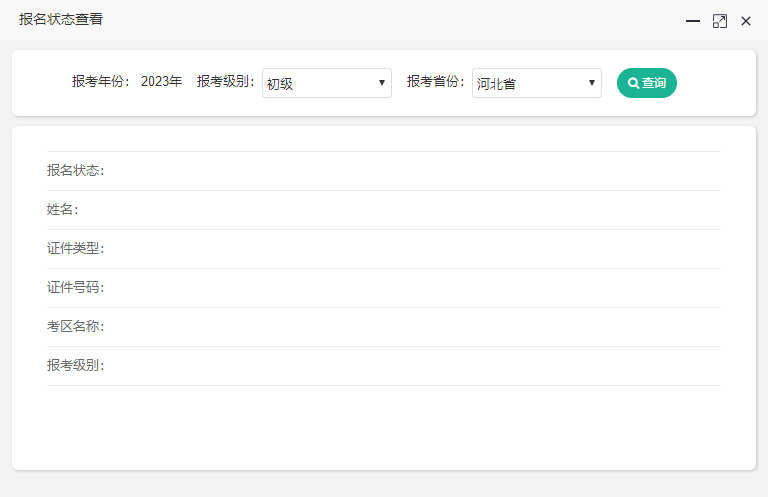This screenshot has height=497, width=768.
Task: Click the 报考省份 label in filter bar
Action: (436, 82)
